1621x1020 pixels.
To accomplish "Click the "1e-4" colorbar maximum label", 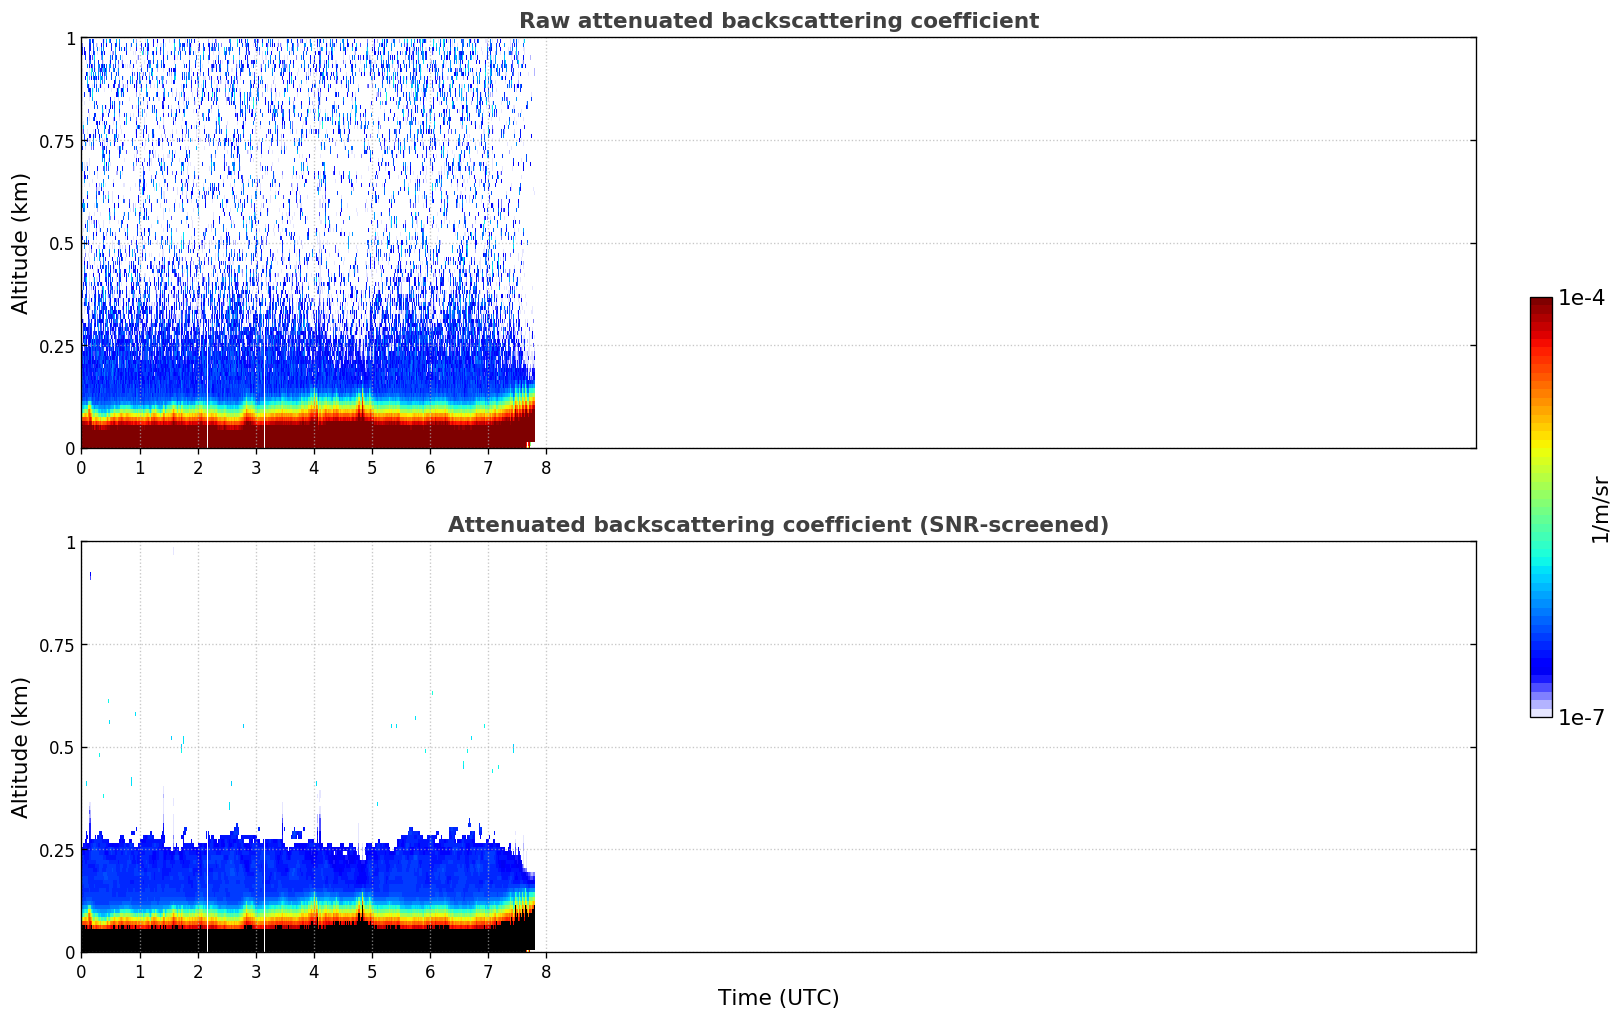I will (1581, 298).
